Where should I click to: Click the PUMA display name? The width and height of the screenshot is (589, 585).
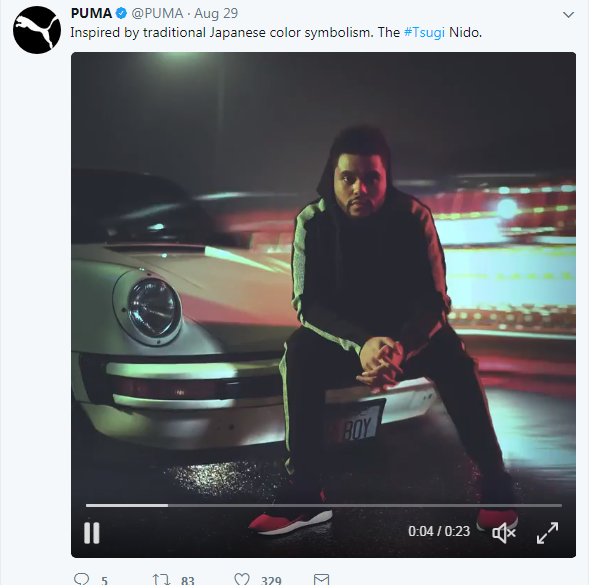(91, 14)
